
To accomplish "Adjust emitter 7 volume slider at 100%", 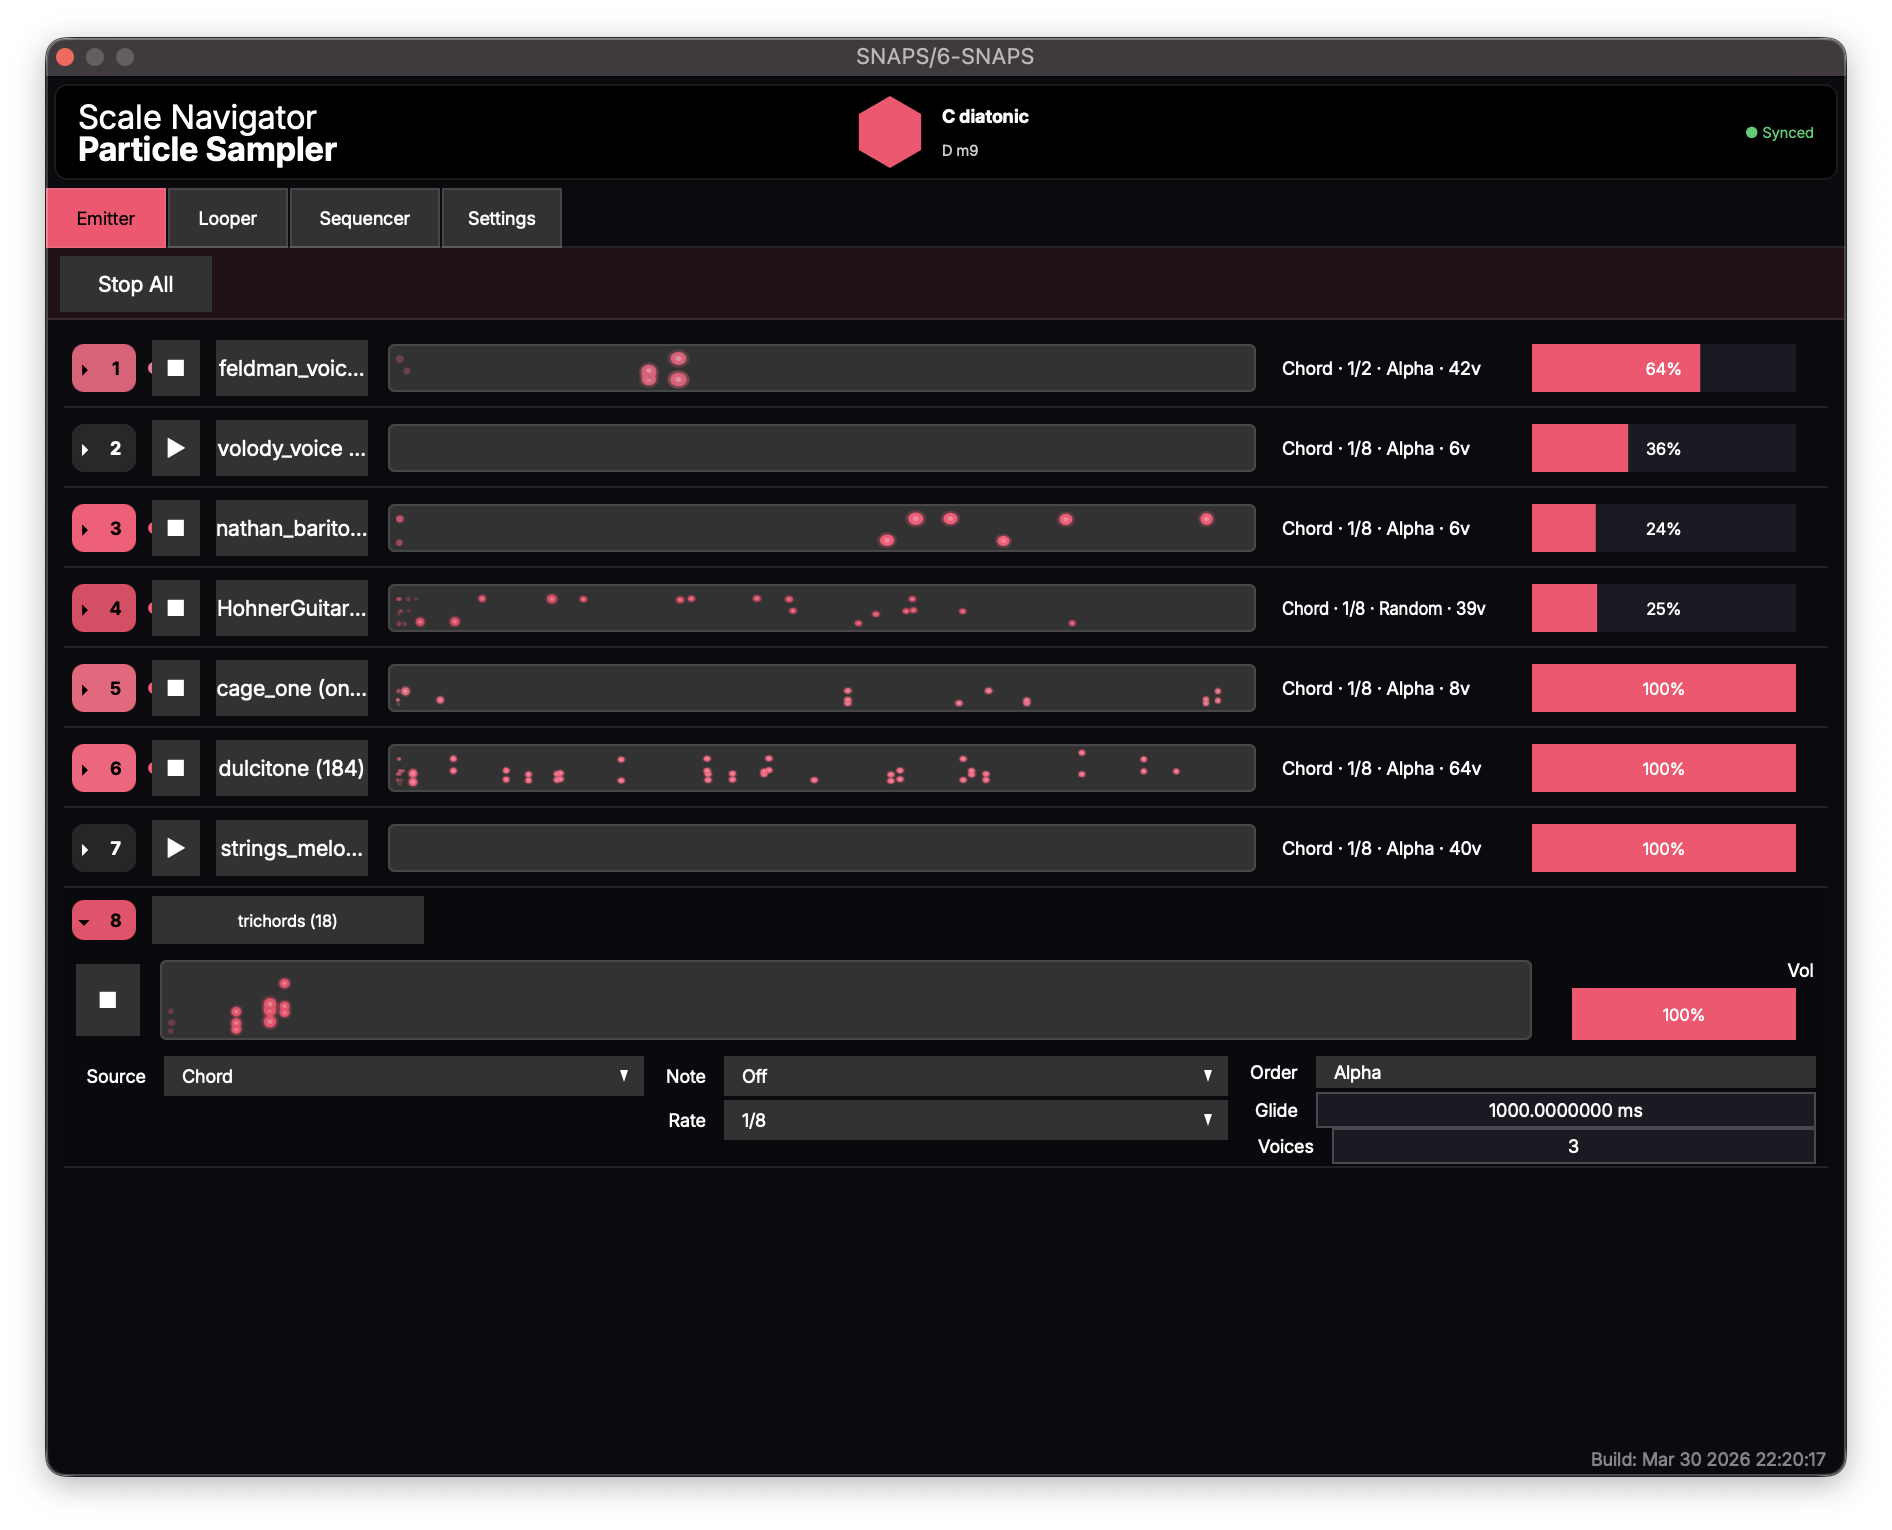I will (x=1664, y=848).
